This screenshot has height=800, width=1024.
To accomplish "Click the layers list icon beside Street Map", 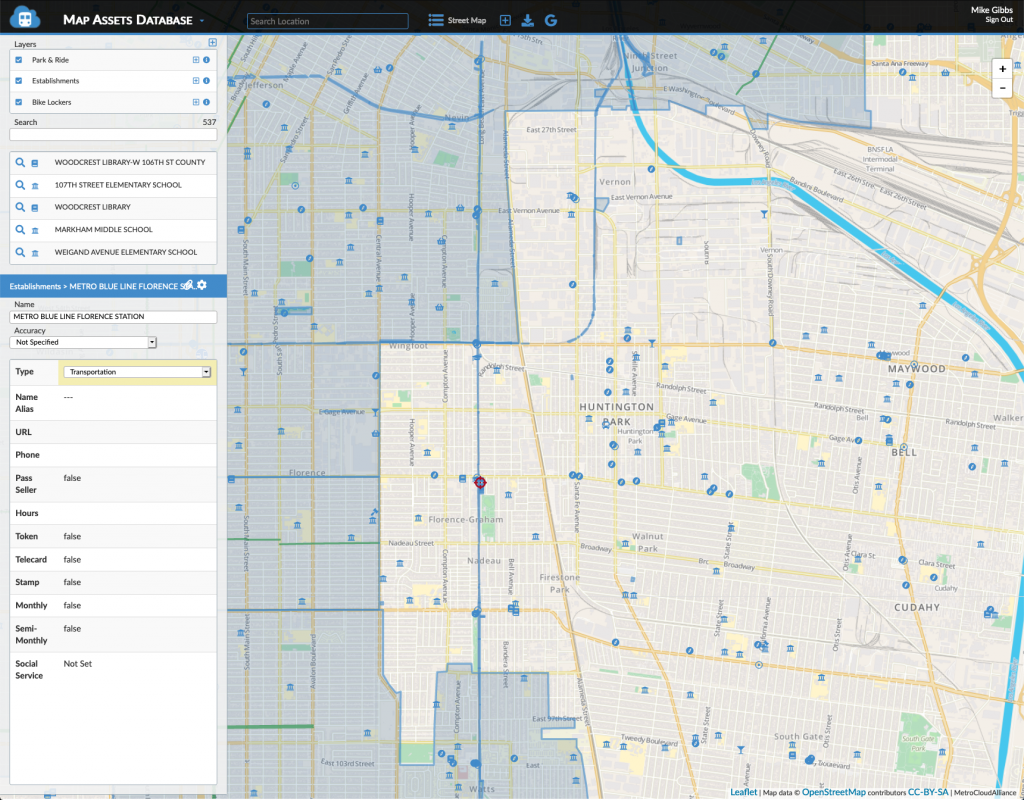I will point(437,19).
